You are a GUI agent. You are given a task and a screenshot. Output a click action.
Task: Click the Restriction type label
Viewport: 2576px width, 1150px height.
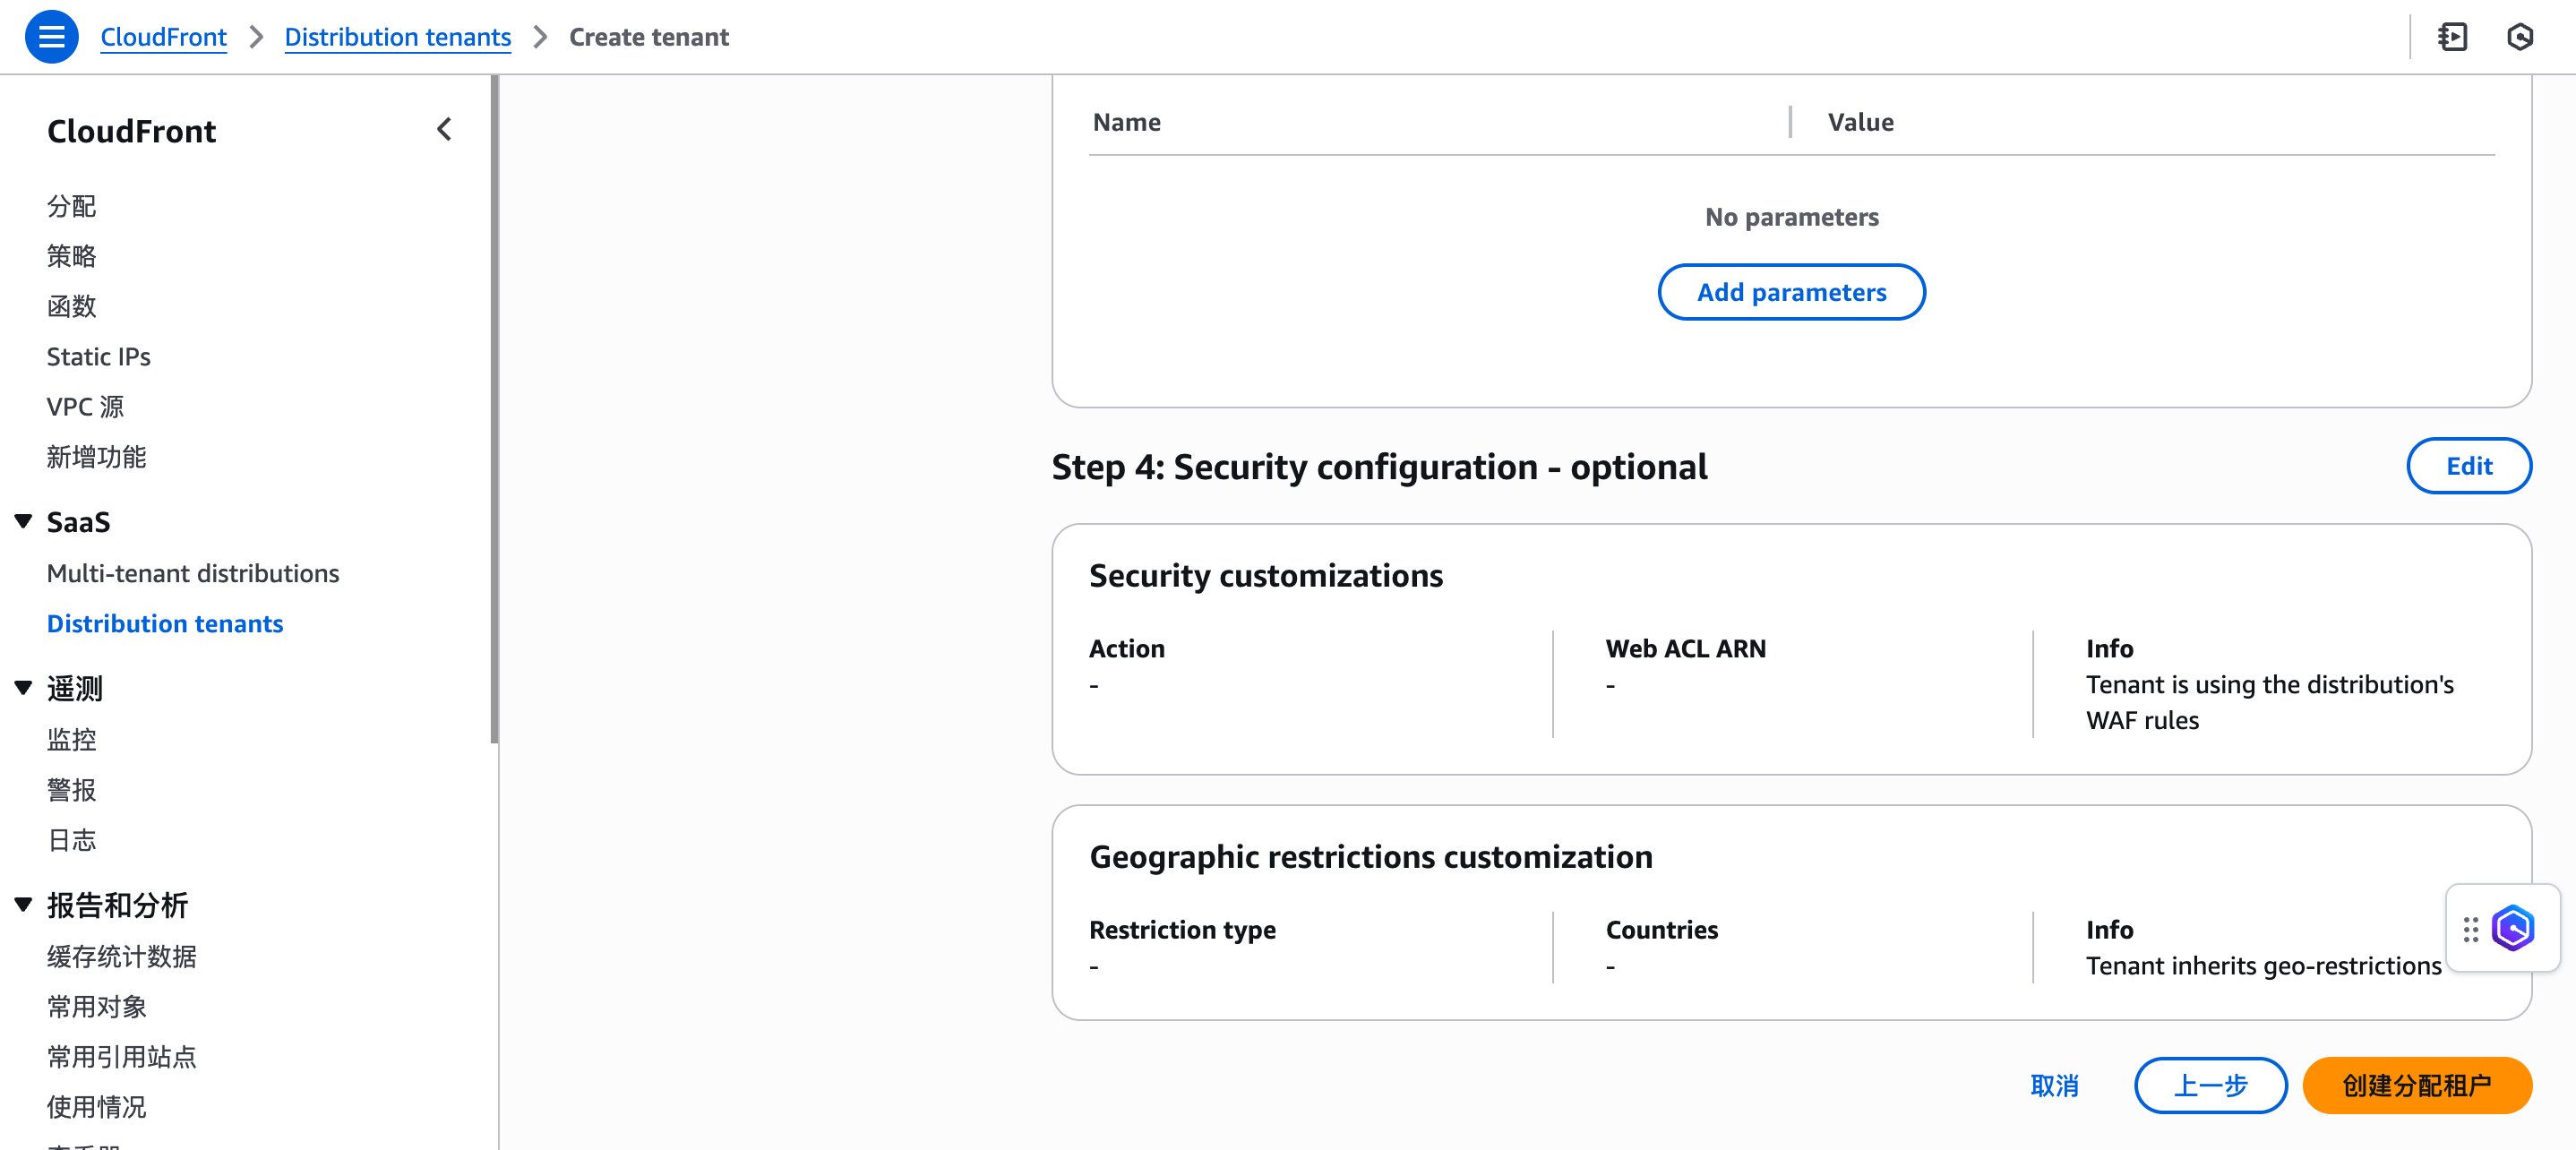click(1182, 930)
